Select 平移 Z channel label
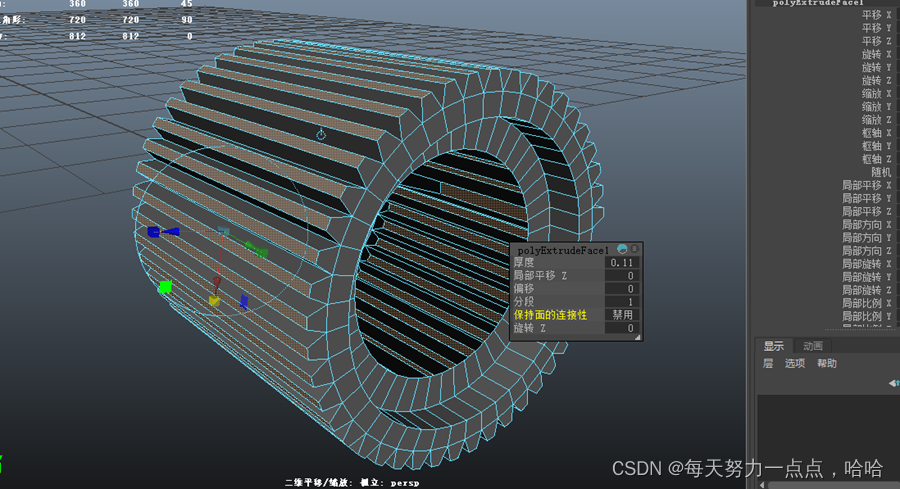 pos(877,41)
